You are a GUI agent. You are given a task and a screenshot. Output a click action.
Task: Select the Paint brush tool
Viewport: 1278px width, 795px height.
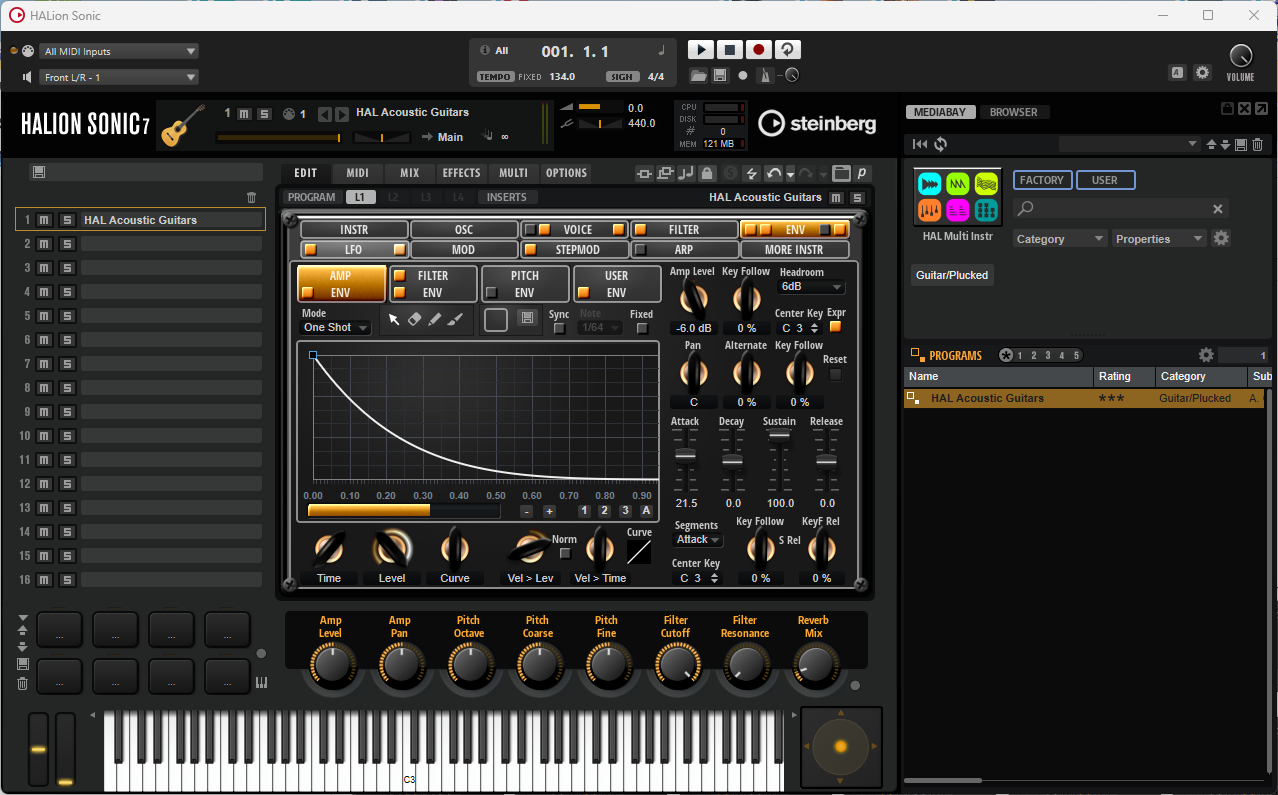(455, 319)
